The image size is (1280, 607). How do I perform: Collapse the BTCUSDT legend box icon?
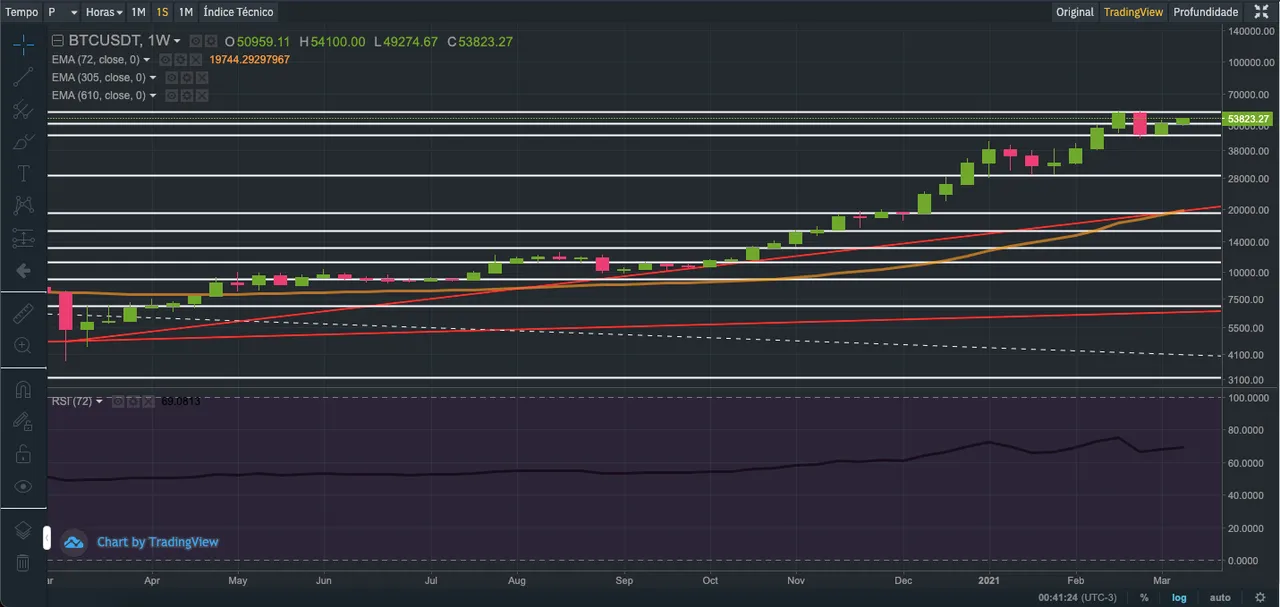tap(57, 41)
